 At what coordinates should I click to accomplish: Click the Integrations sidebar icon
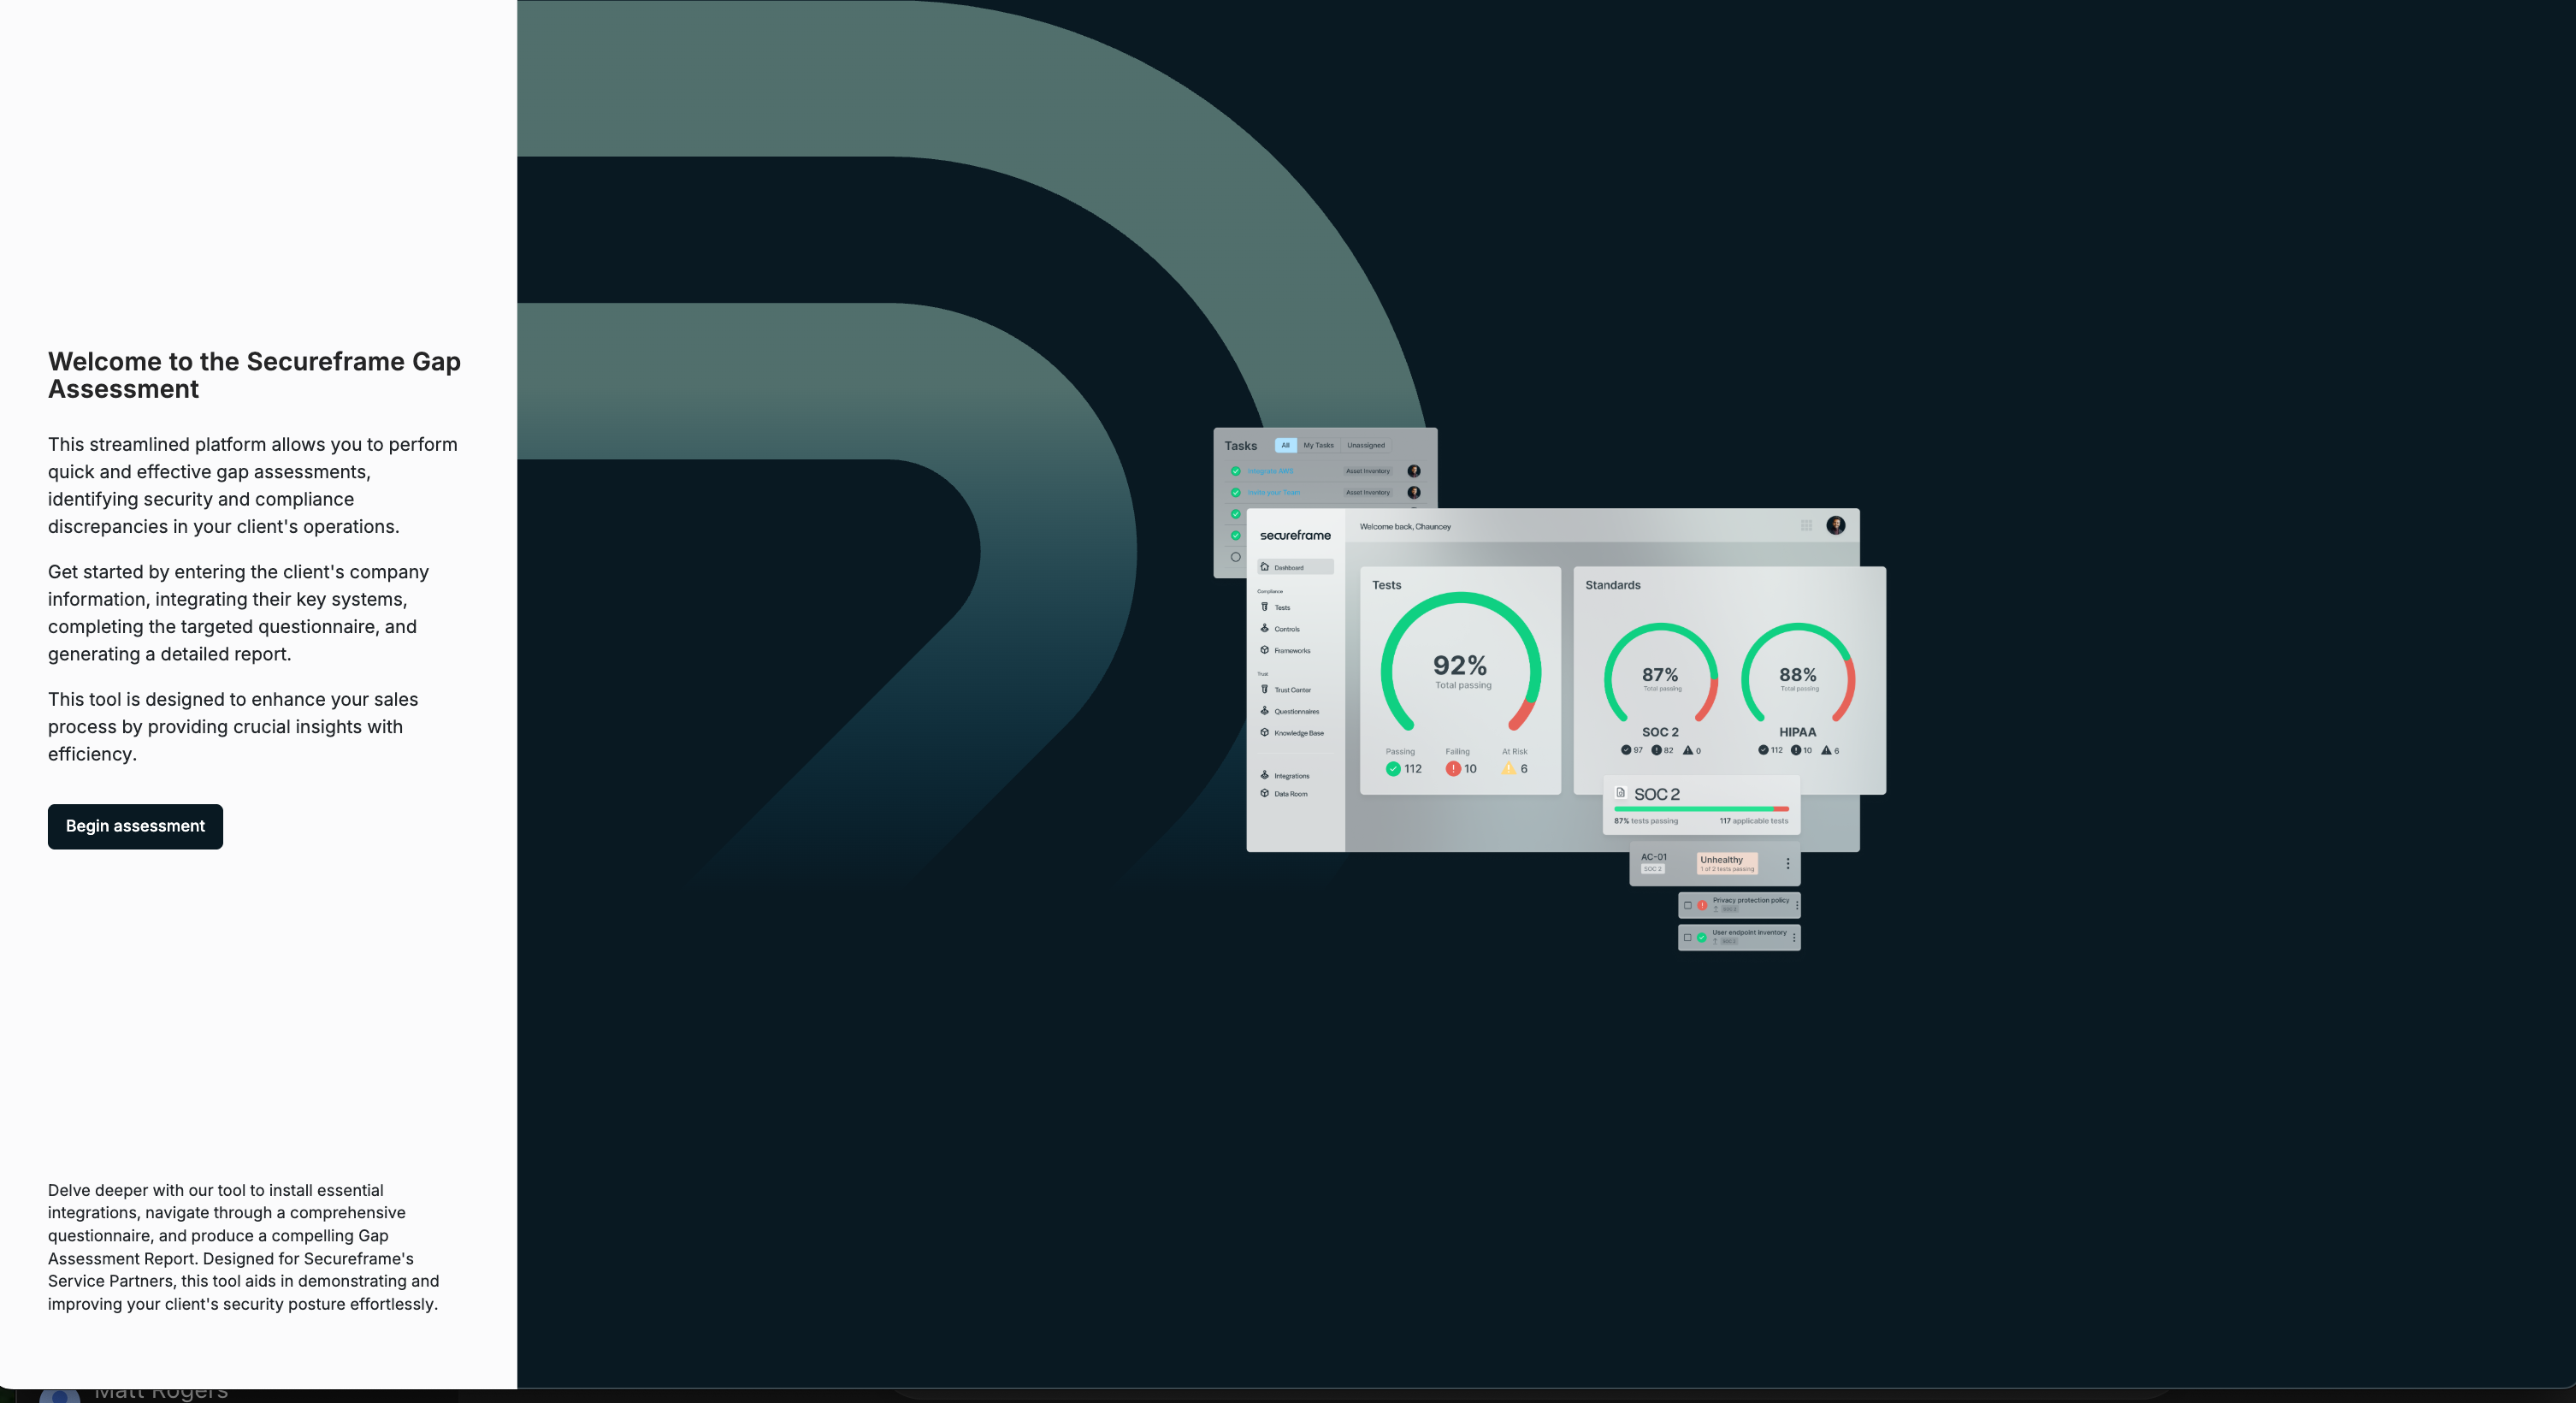(1264, 775)
